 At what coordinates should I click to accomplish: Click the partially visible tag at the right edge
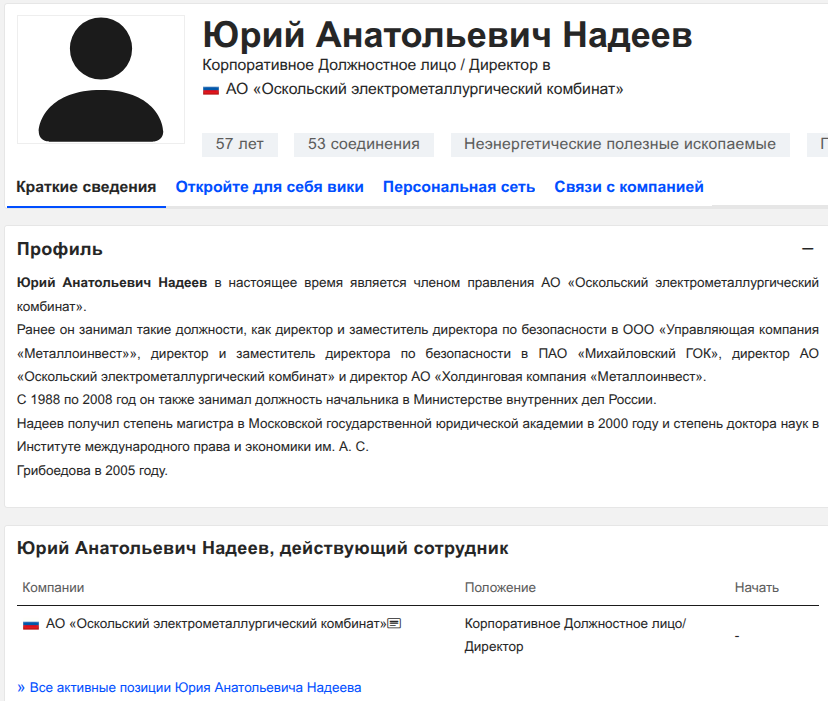pyautogui.click(x=818, y=144)
